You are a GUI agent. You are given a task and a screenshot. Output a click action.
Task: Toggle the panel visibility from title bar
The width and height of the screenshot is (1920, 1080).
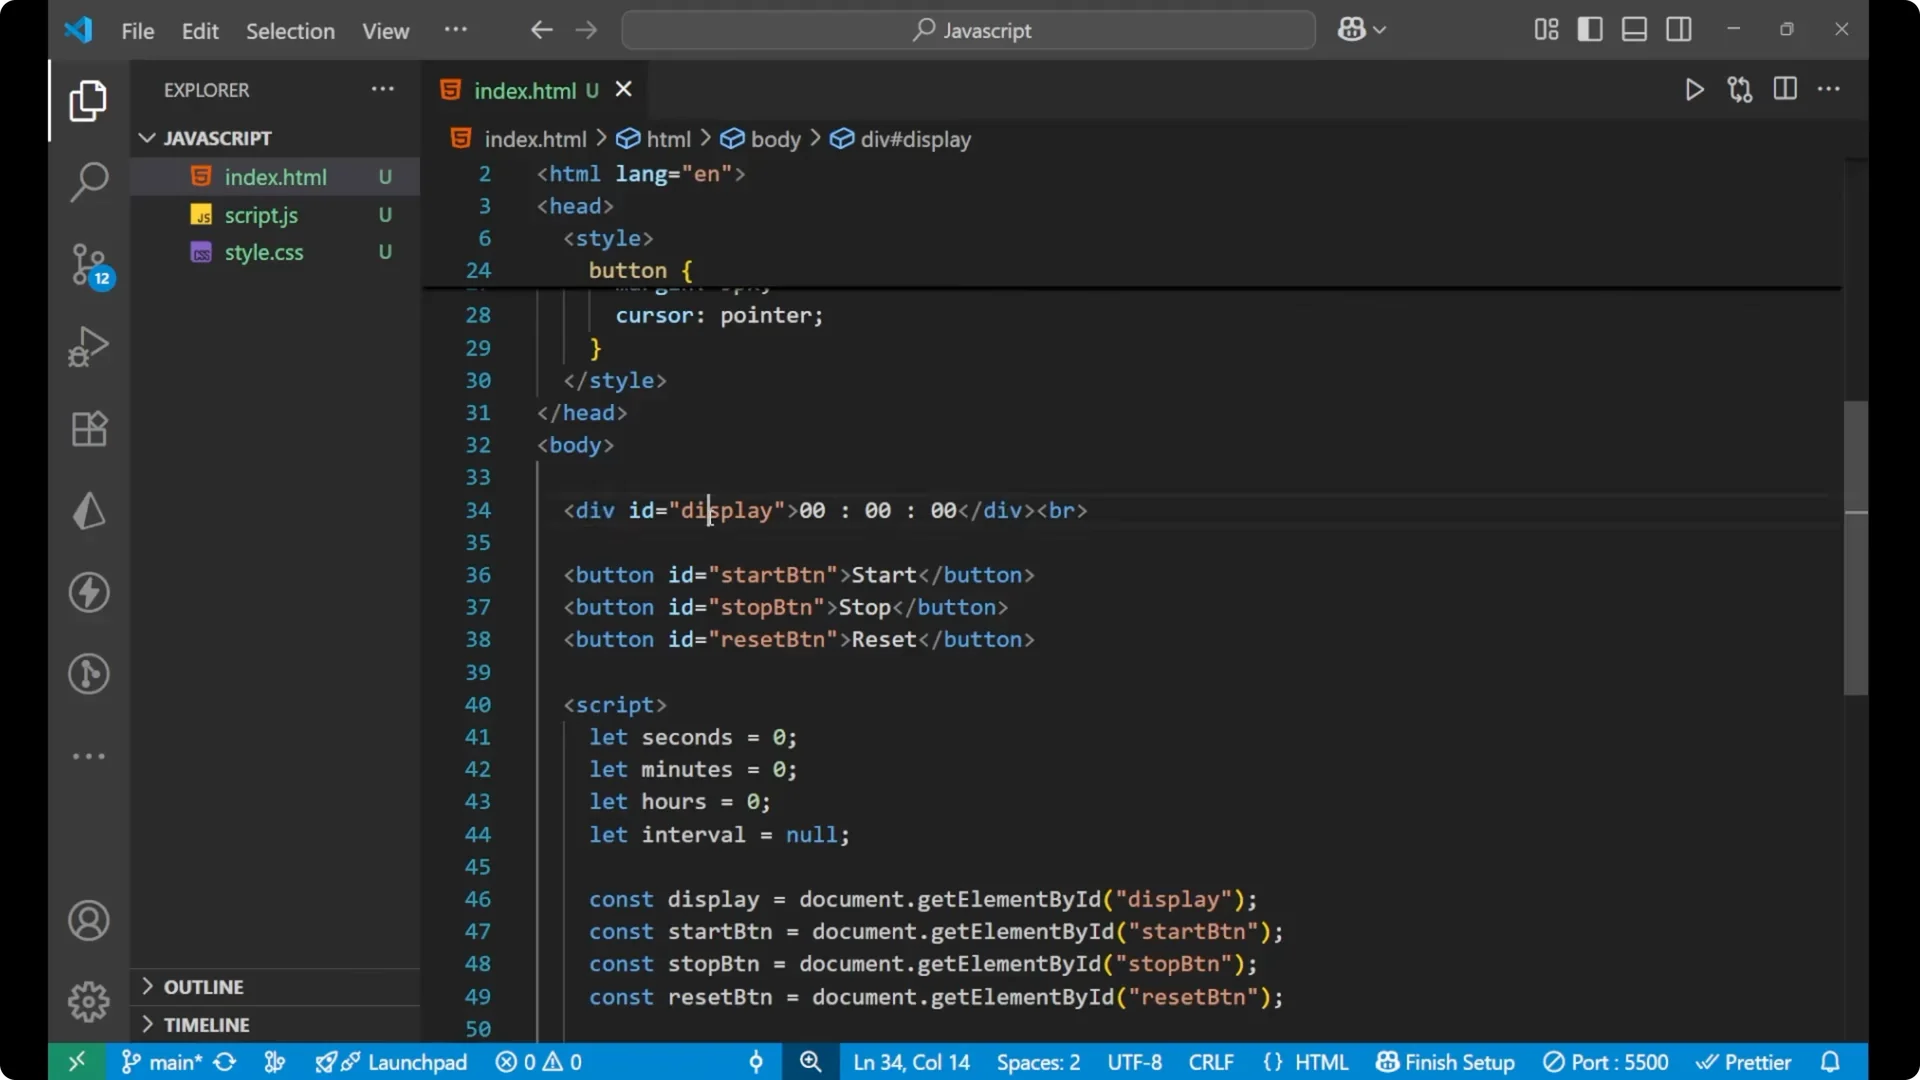(x=1634, y=29)
